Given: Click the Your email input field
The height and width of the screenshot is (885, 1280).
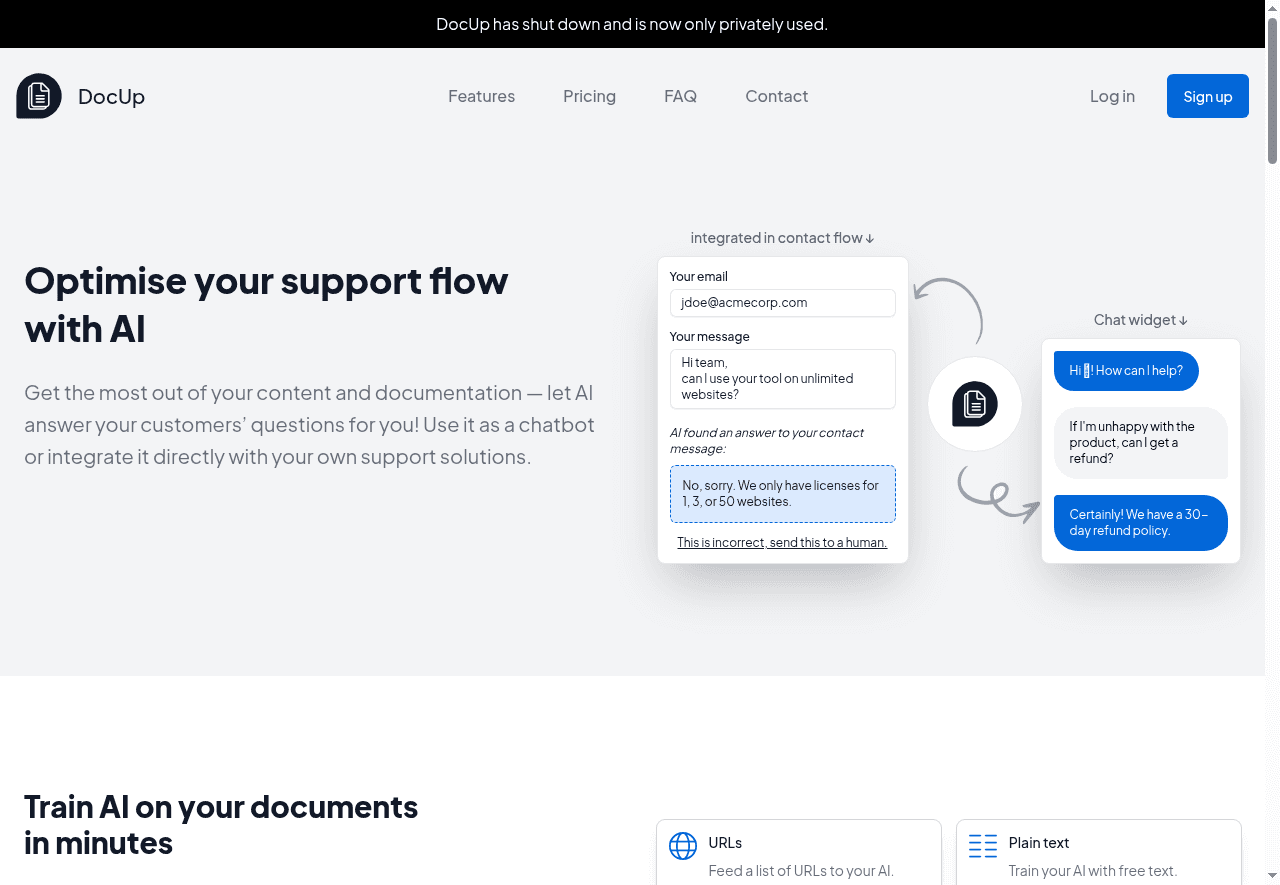Looking at the screenshot, I should pos(782,303).
